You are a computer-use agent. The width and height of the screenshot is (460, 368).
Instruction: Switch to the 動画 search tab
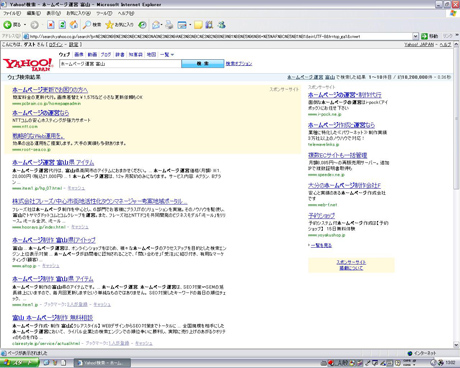tap(92, 54)
